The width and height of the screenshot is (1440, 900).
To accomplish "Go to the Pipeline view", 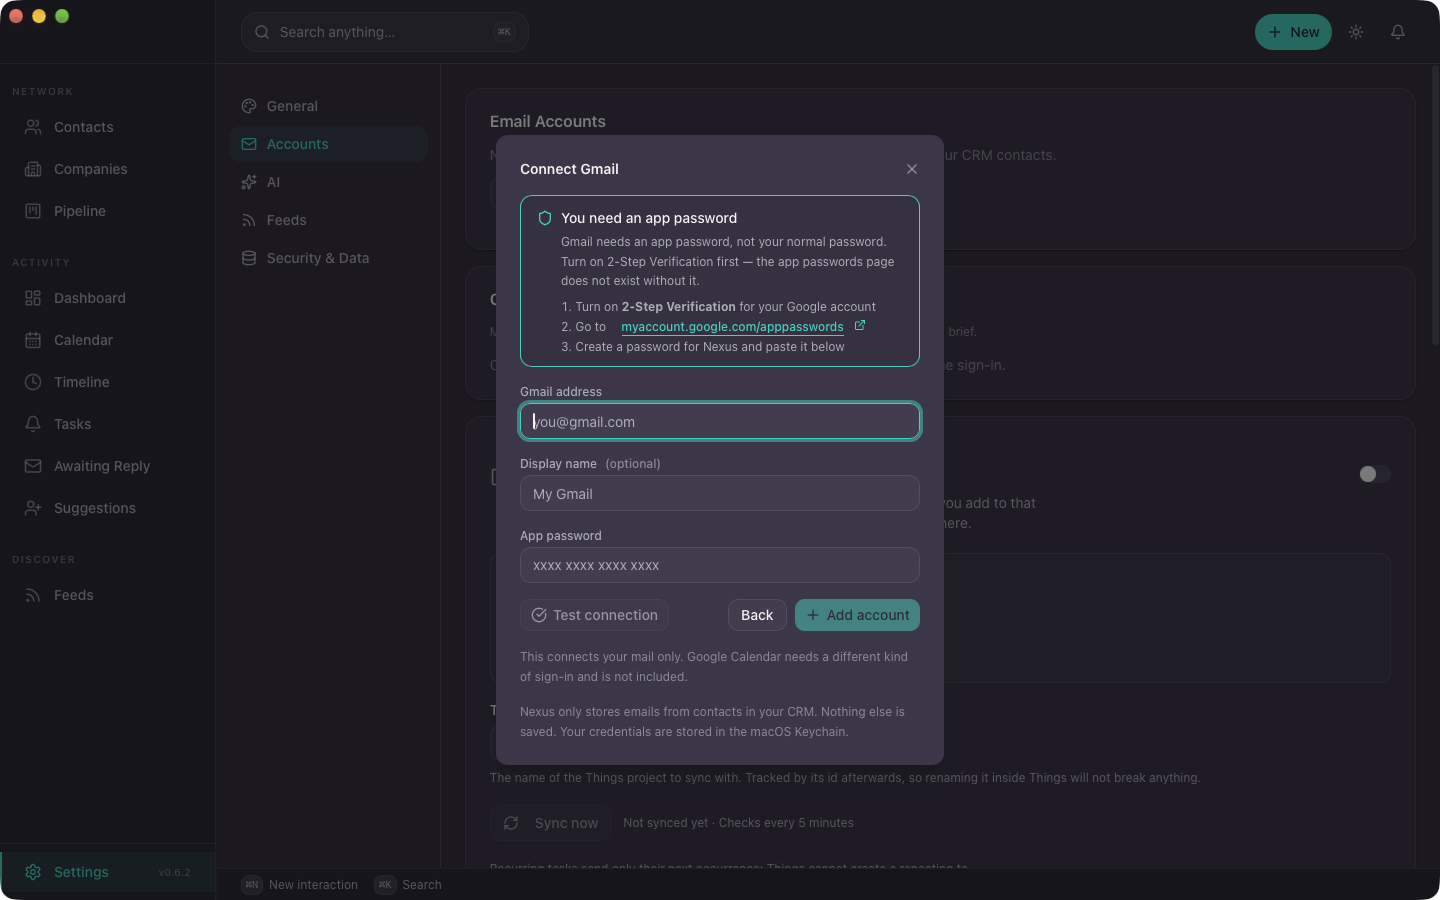I will [x=107, y=211].
